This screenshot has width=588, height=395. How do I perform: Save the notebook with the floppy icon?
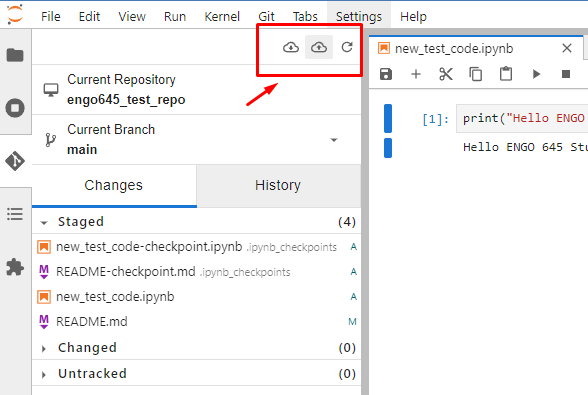(386, 74)
